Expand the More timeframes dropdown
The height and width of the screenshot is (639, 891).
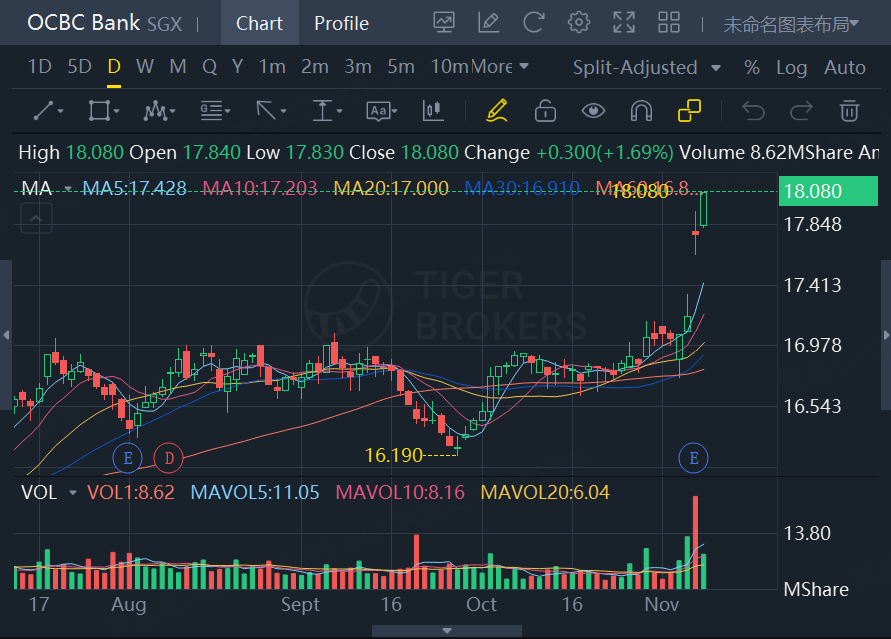(x=500, y=66)
